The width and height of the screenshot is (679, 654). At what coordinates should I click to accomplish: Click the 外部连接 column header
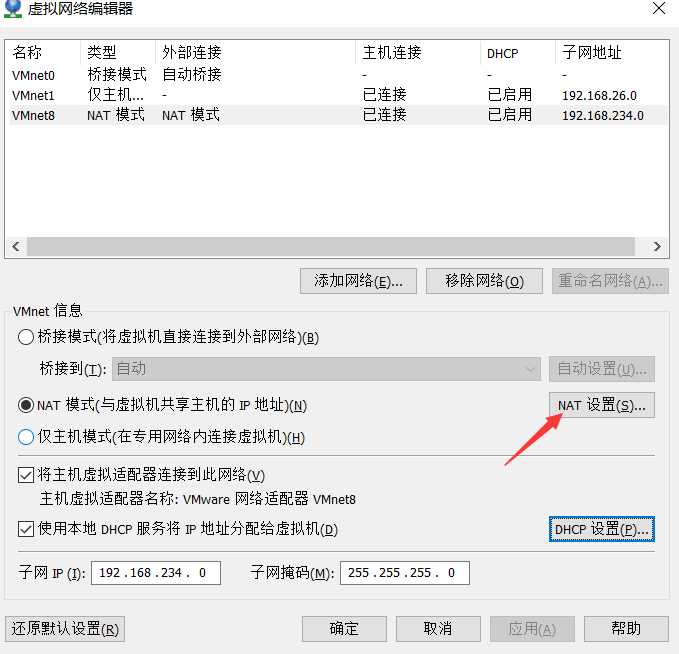(255, 52)
